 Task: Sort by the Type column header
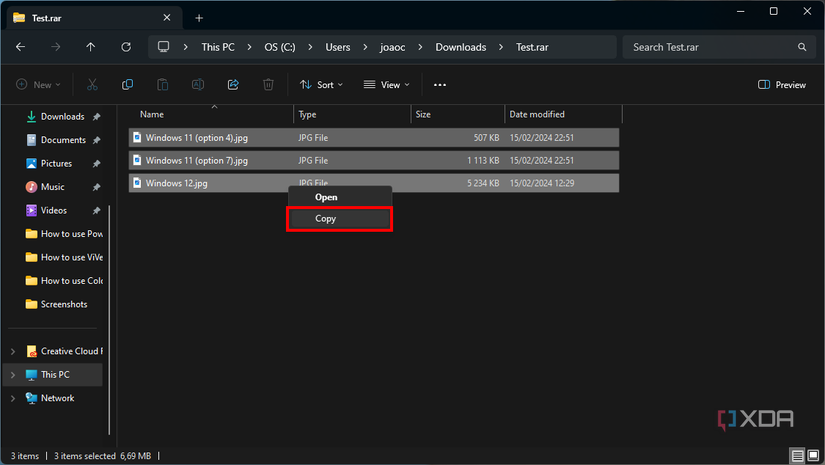(x=352, y=114)
